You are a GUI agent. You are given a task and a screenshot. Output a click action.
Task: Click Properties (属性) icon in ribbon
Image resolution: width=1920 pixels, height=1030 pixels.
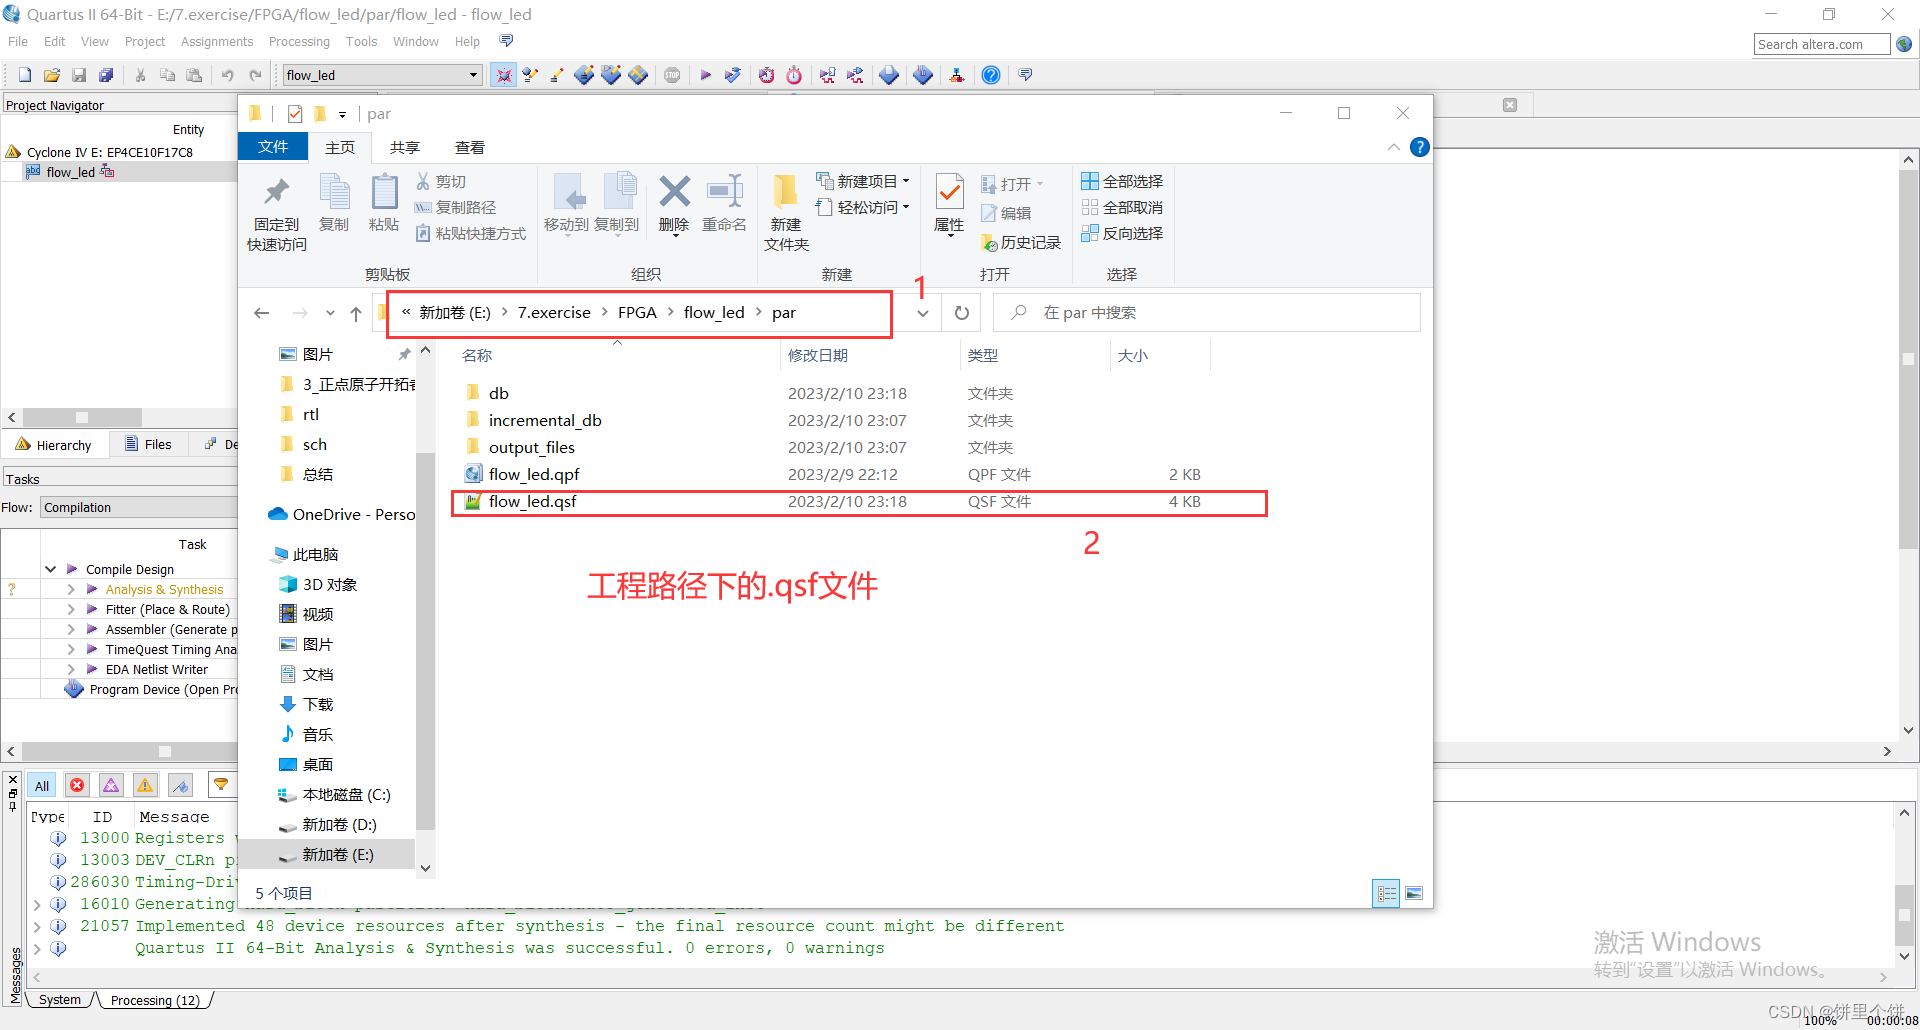949,204
